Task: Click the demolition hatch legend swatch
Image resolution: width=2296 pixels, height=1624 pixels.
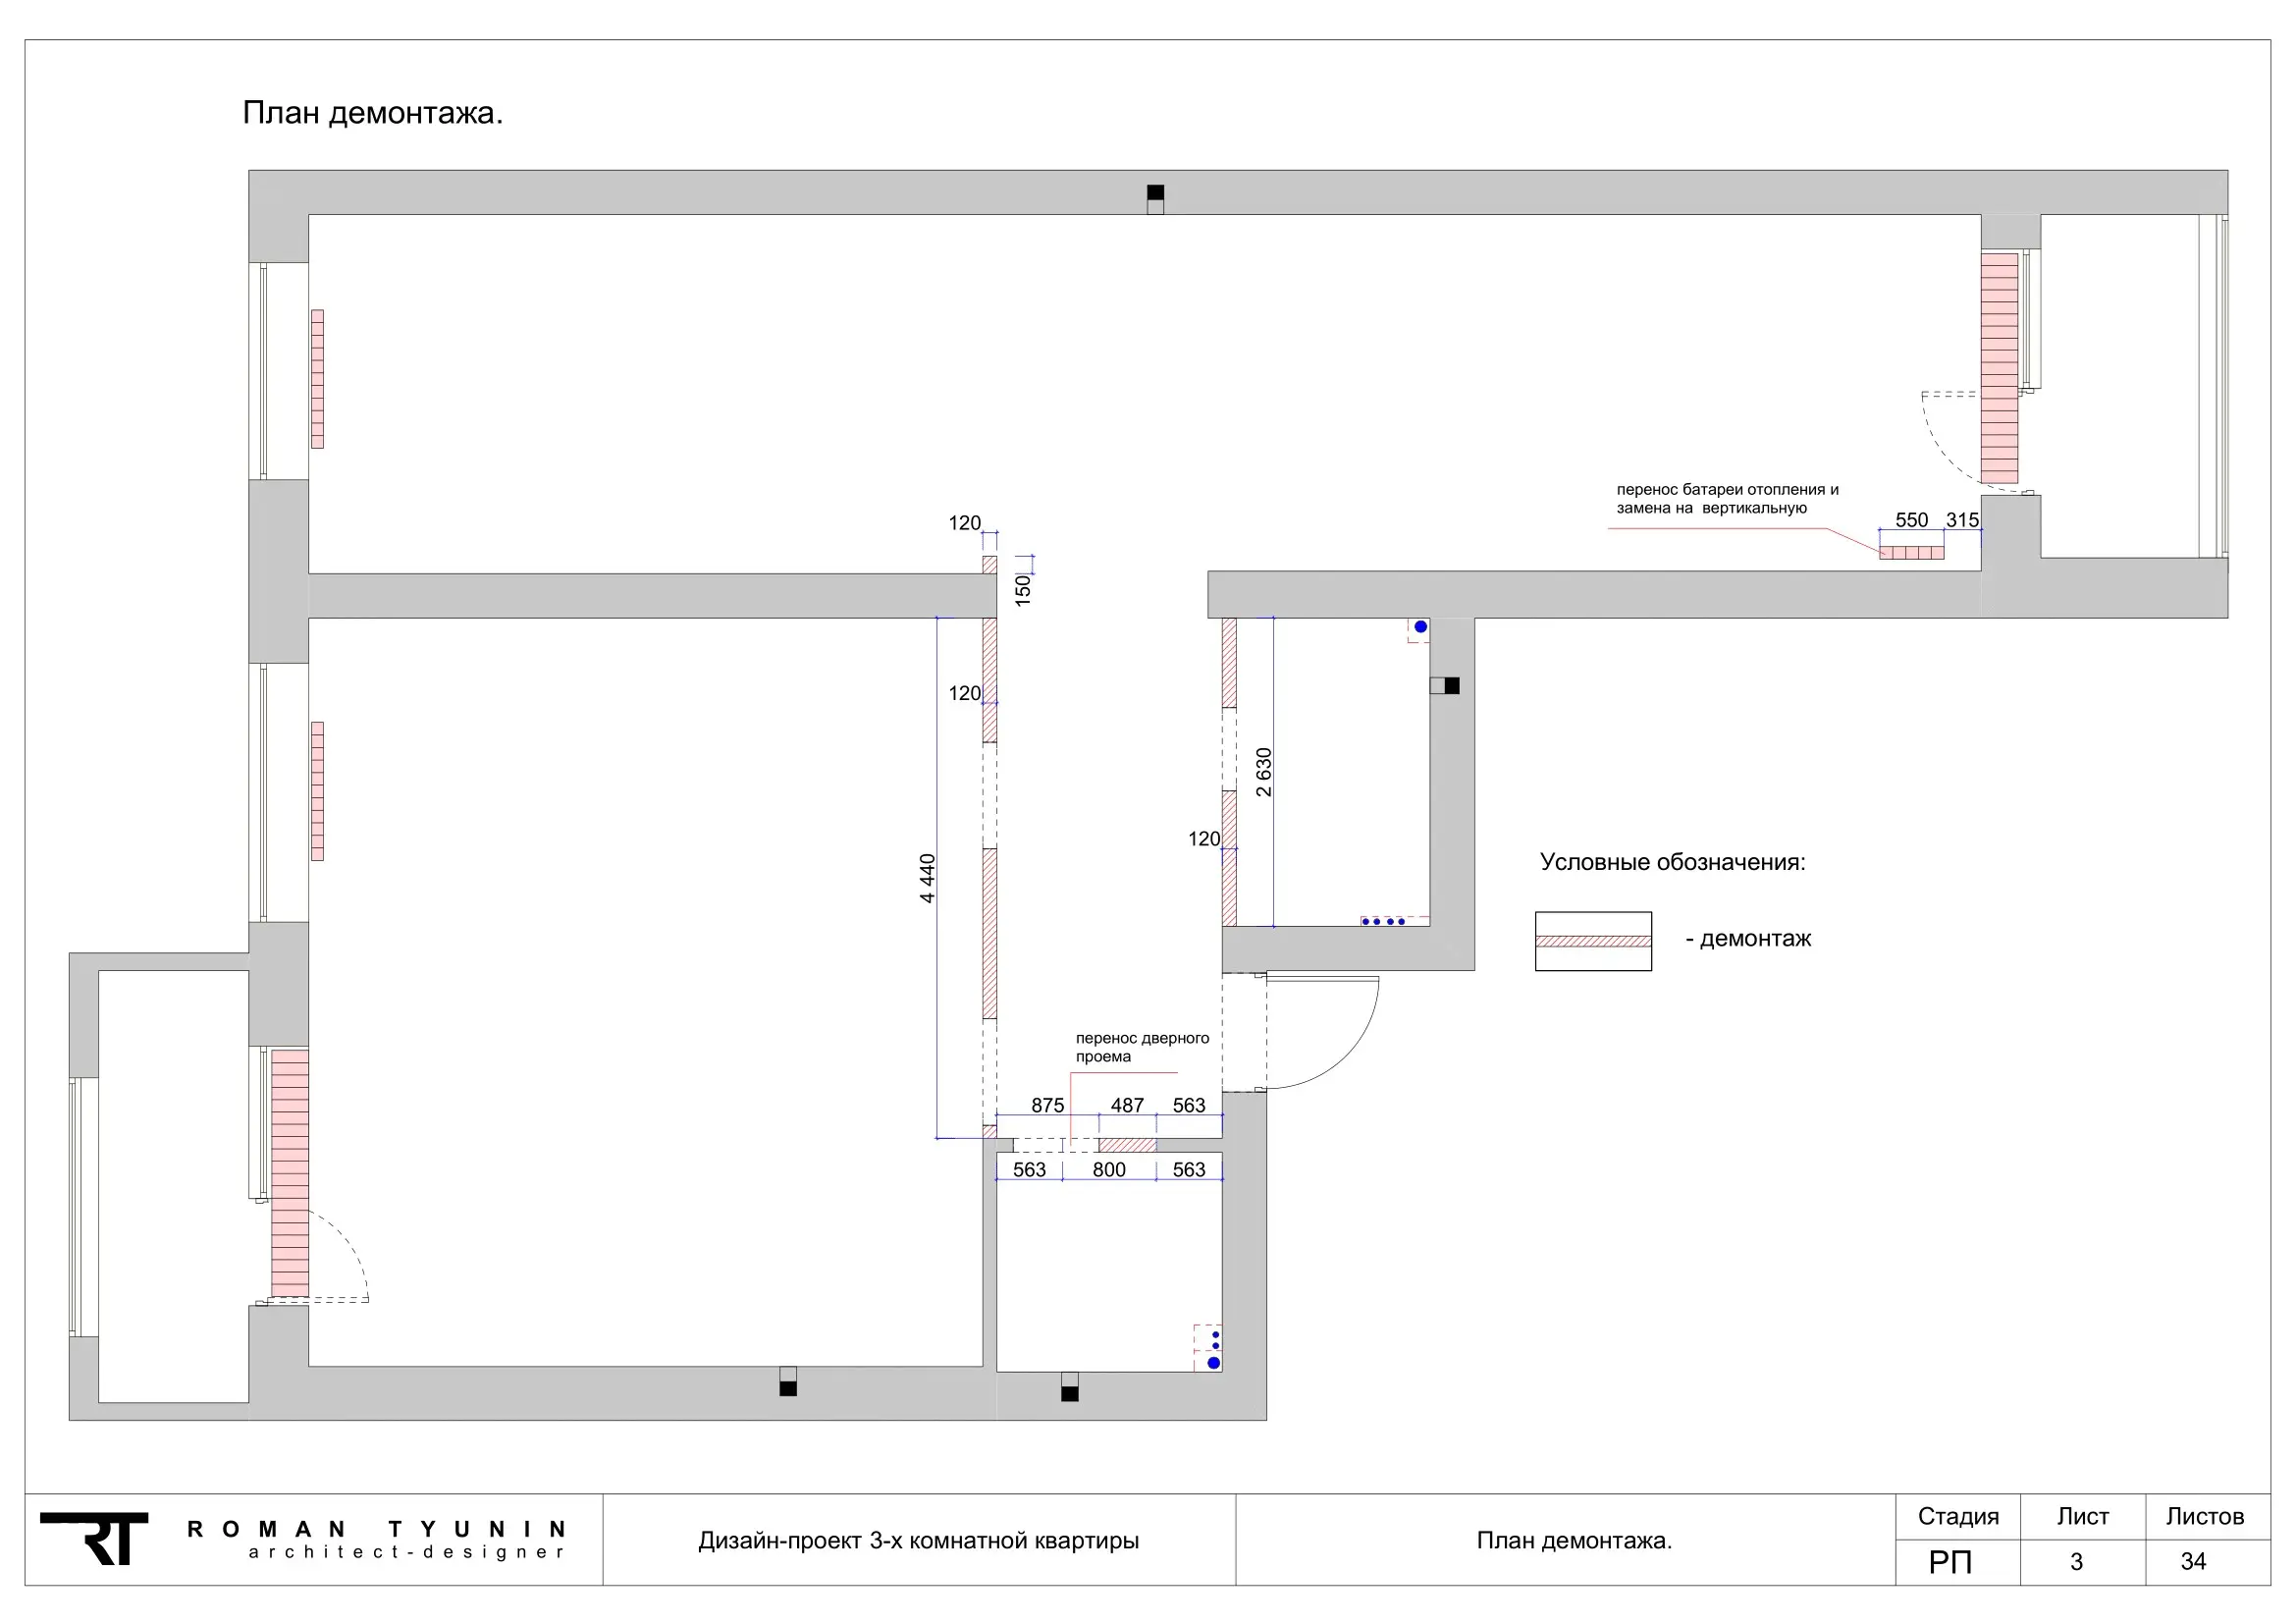Action: click(1593, 941)
